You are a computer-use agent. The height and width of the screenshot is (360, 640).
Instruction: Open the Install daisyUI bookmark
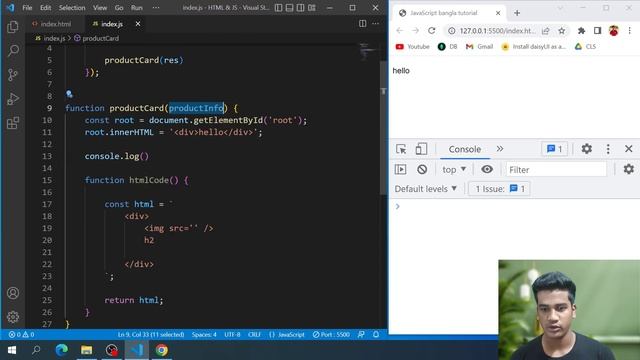533,47
